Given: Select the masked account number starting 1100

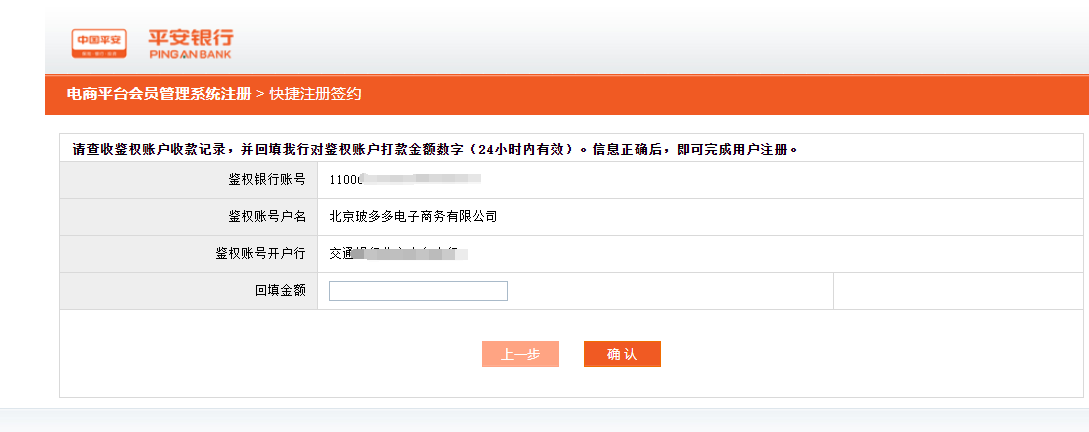Looking at the screenshot, I should click(x=405, y=179).
